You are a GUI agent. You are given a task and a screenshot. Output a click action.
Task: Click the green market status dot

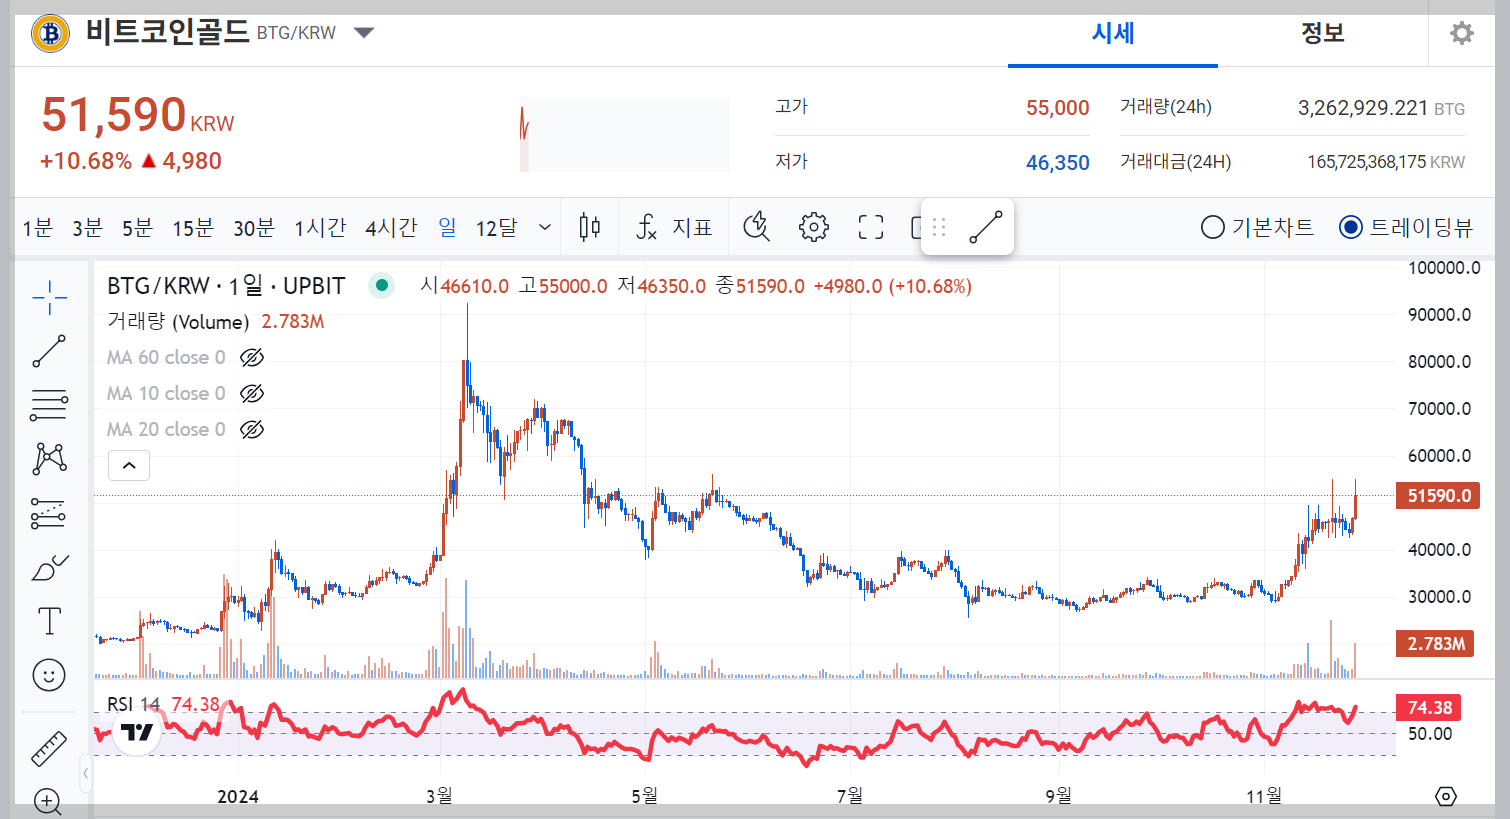pos(381,286)
